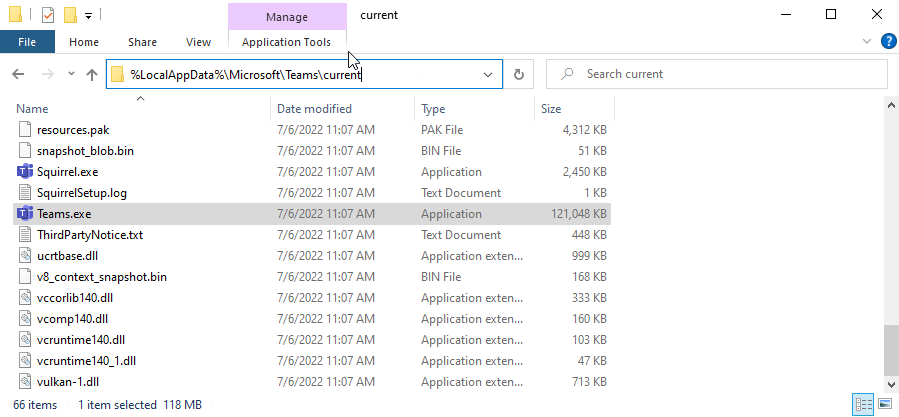Click the vcruntime140_1.dll gear icon
Viewport: 899px width, 417px height.
click(24, 361)
